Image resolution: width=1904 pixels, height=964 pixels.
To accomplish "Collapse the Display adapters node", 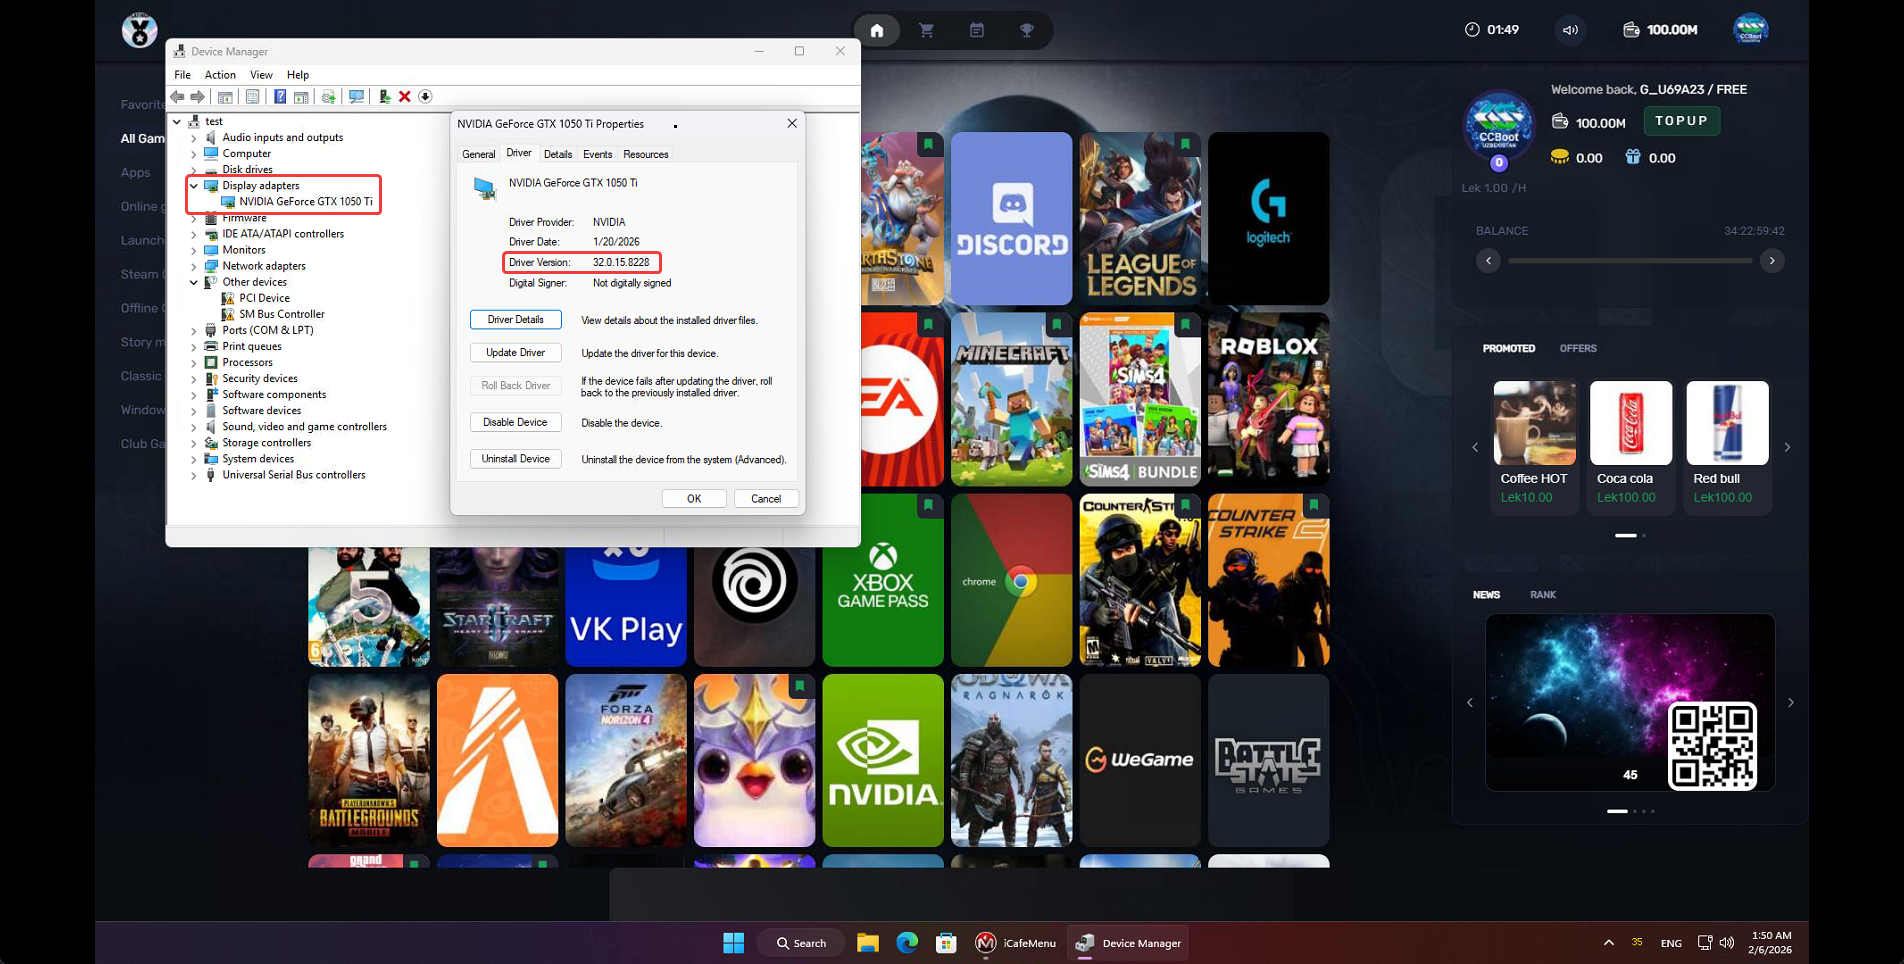I will click(194, 186).
